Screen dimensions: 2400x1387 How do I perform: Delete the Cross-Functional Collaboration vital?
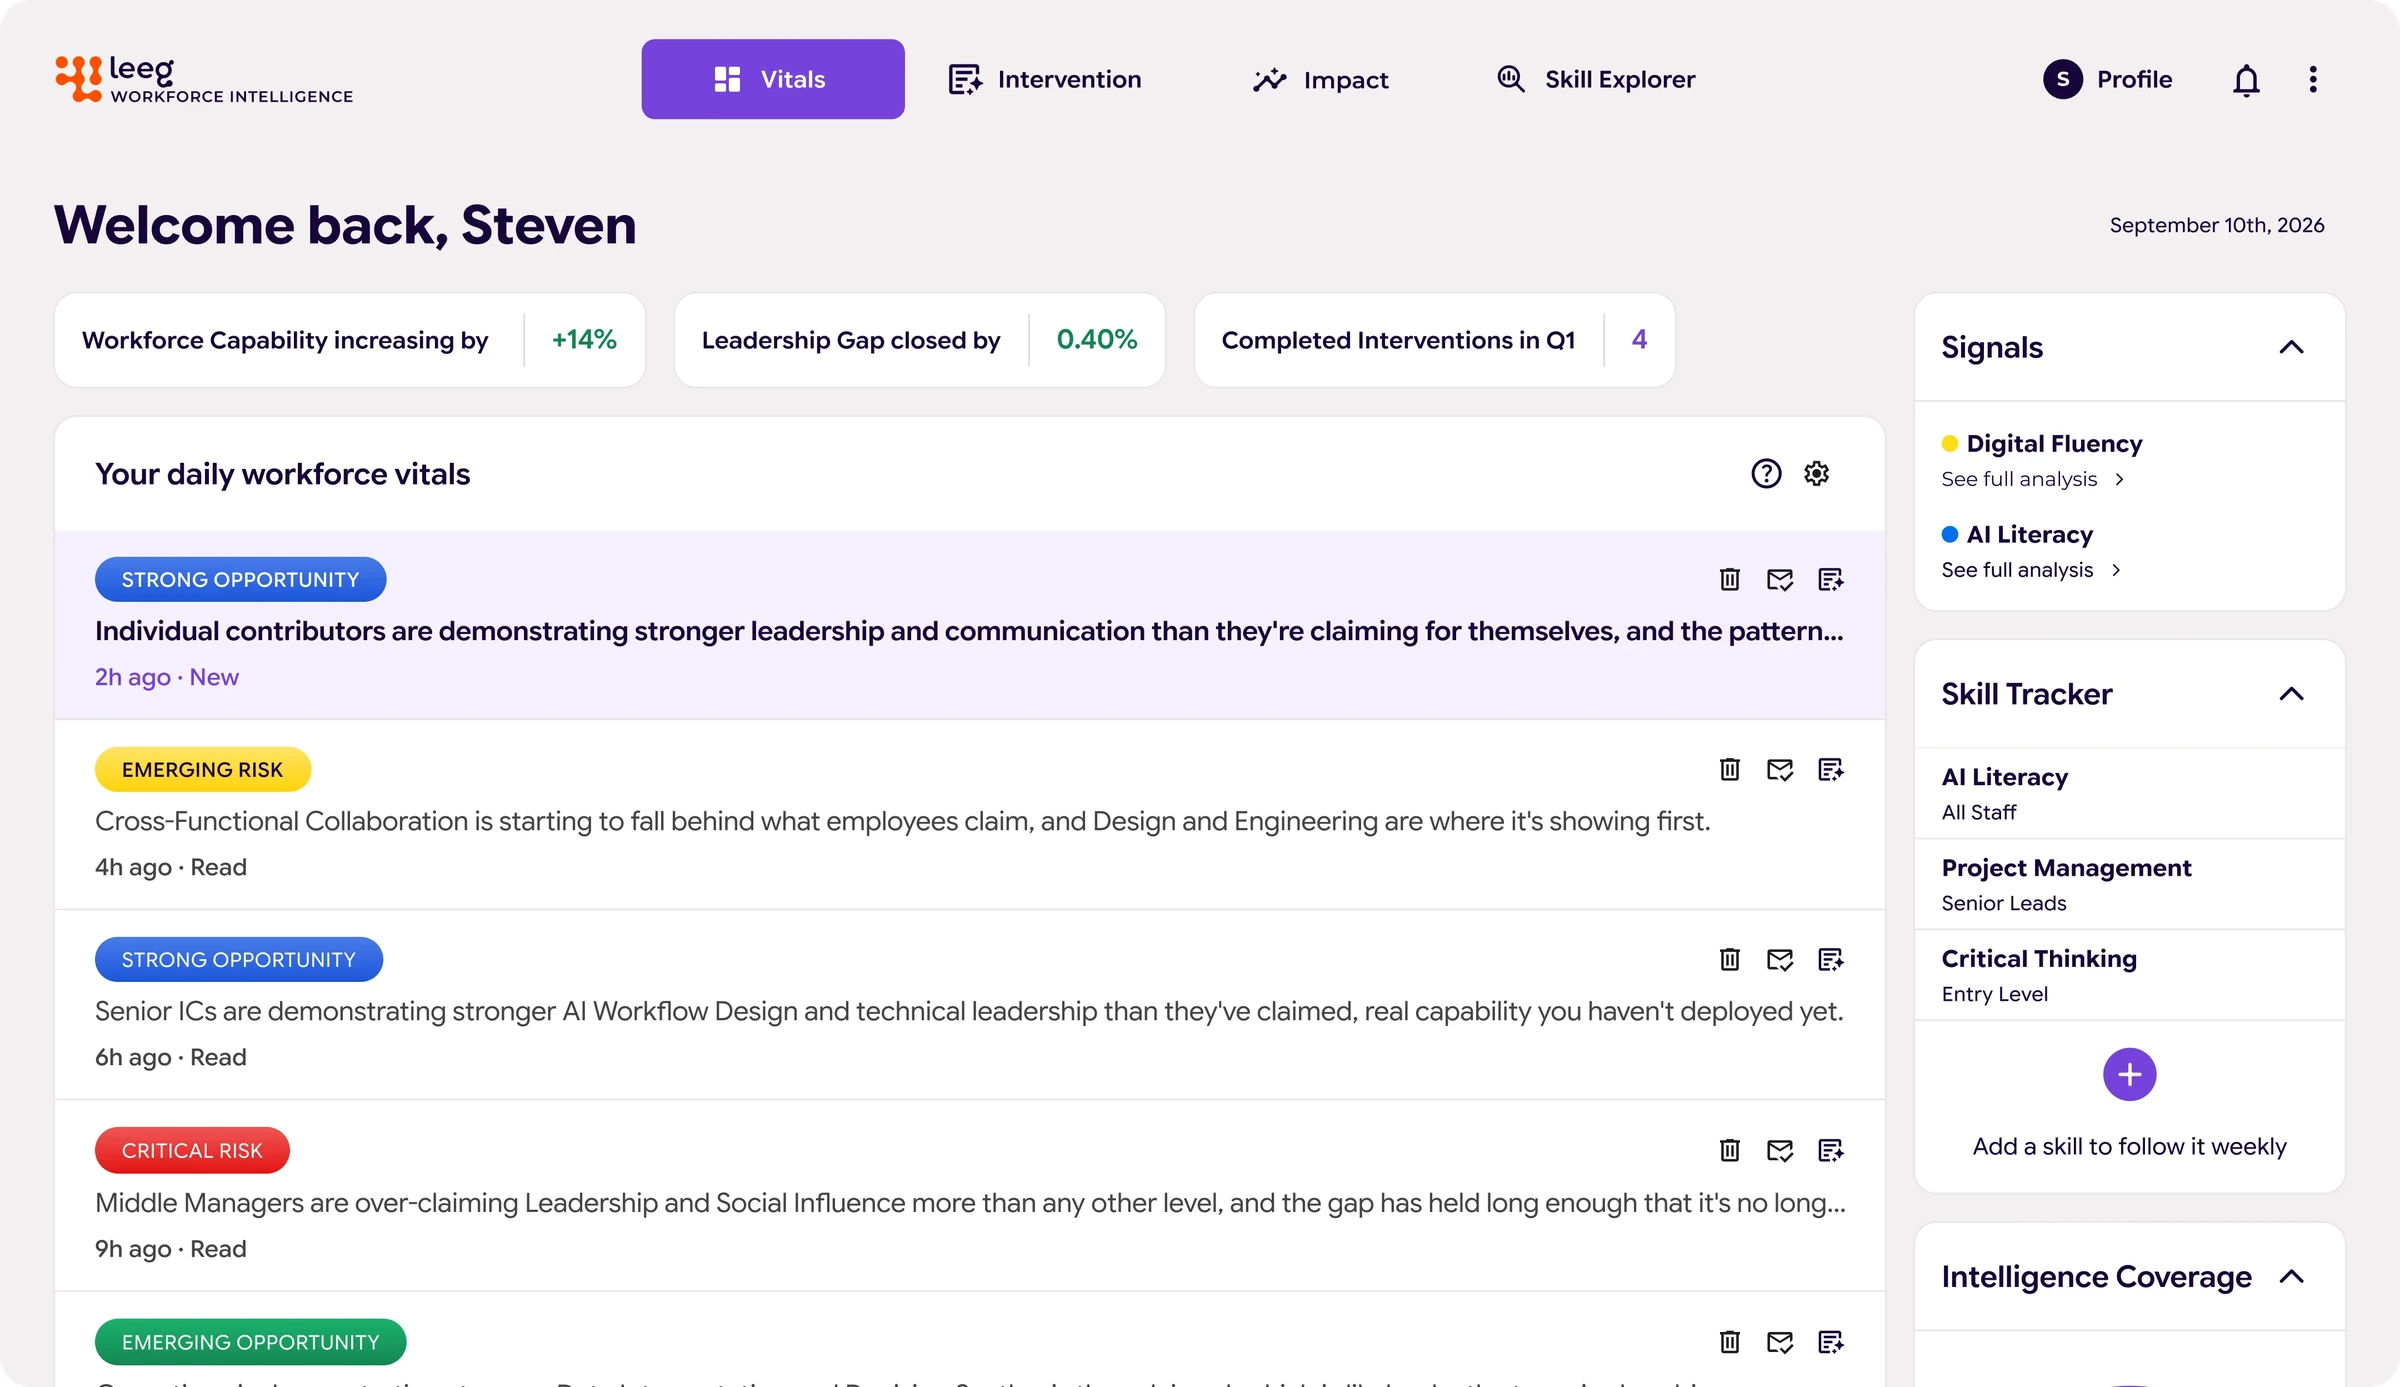[x=1730, y=769]
